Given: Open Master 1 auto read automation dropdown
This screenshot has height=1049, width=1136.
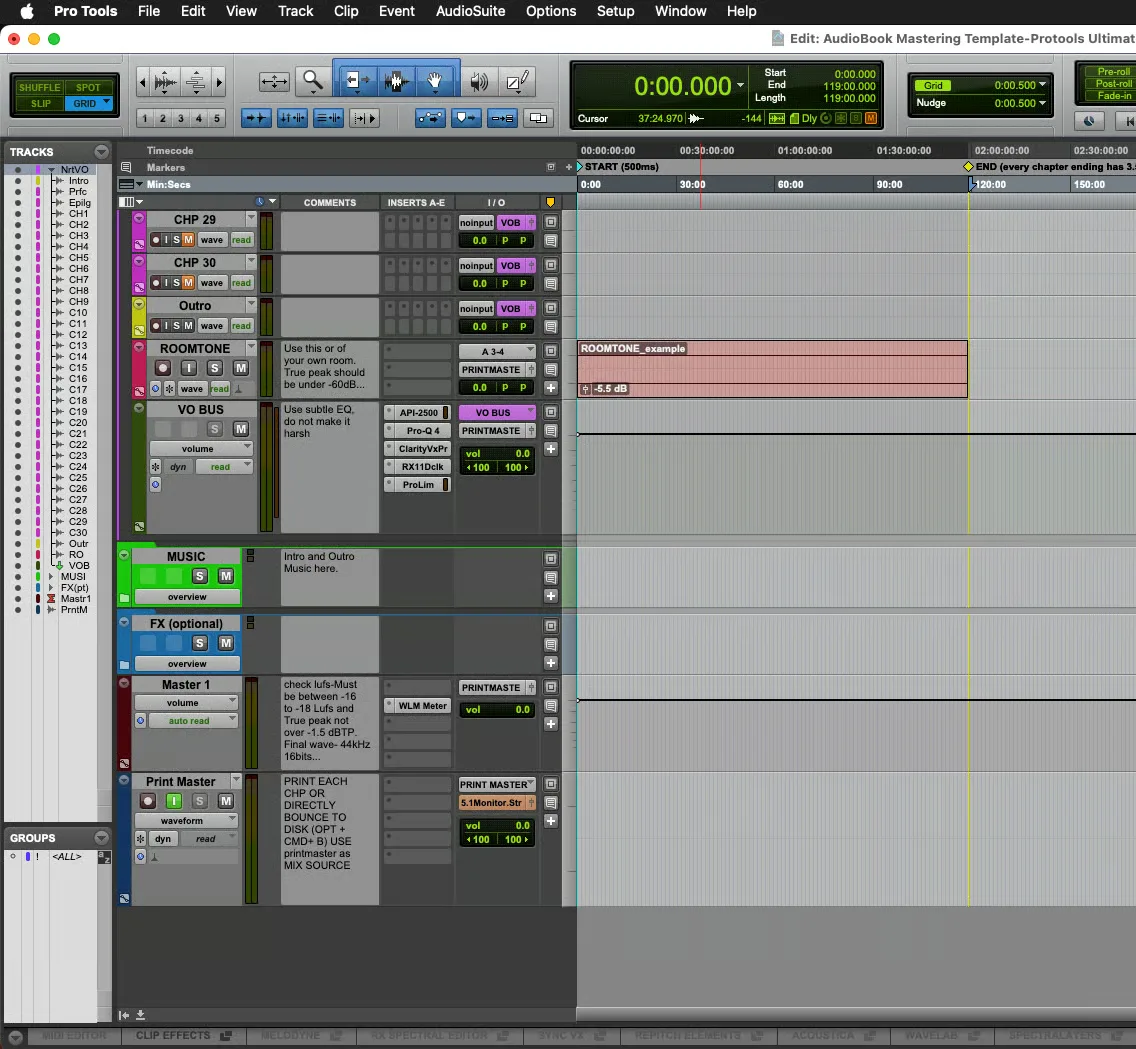Looking at the screenshot, I should coord(193,720).
